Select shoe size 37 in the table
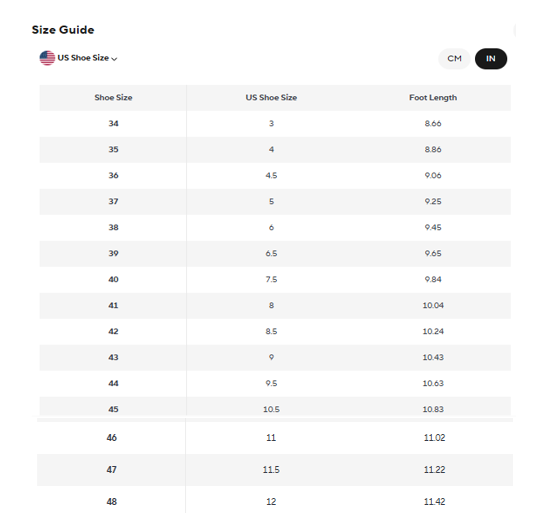 [113, 201]
